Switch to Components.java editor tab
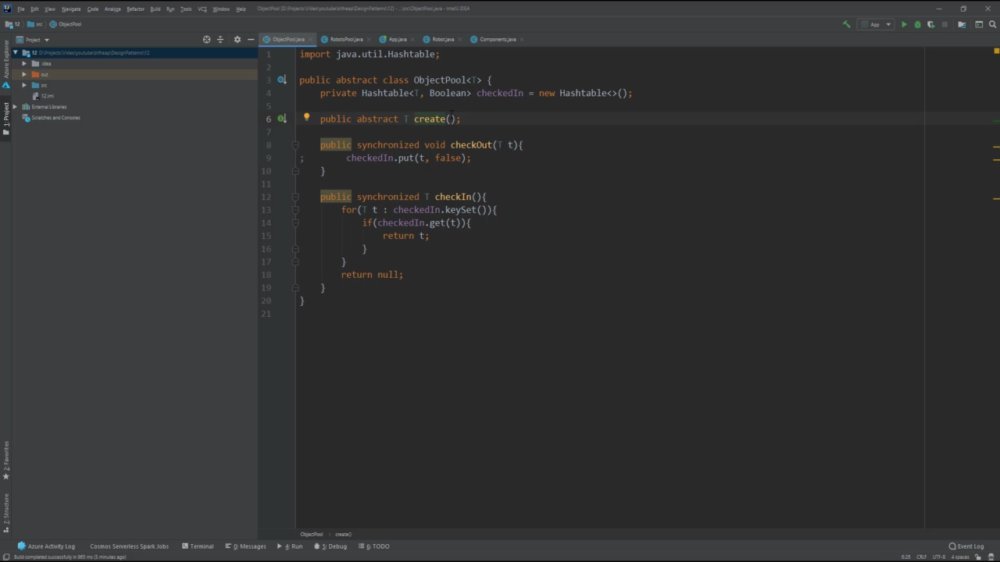 click(496, 40)
